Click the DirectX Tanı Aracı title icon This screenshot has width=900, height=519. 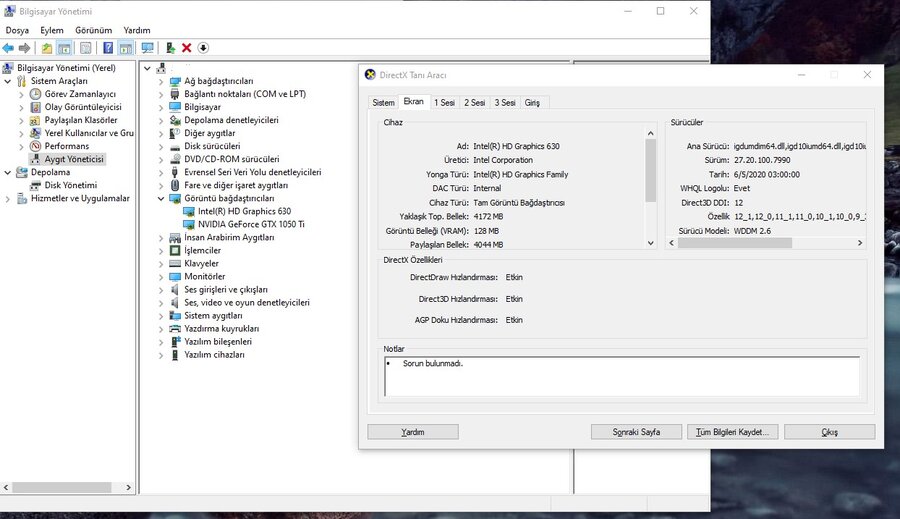370,75
